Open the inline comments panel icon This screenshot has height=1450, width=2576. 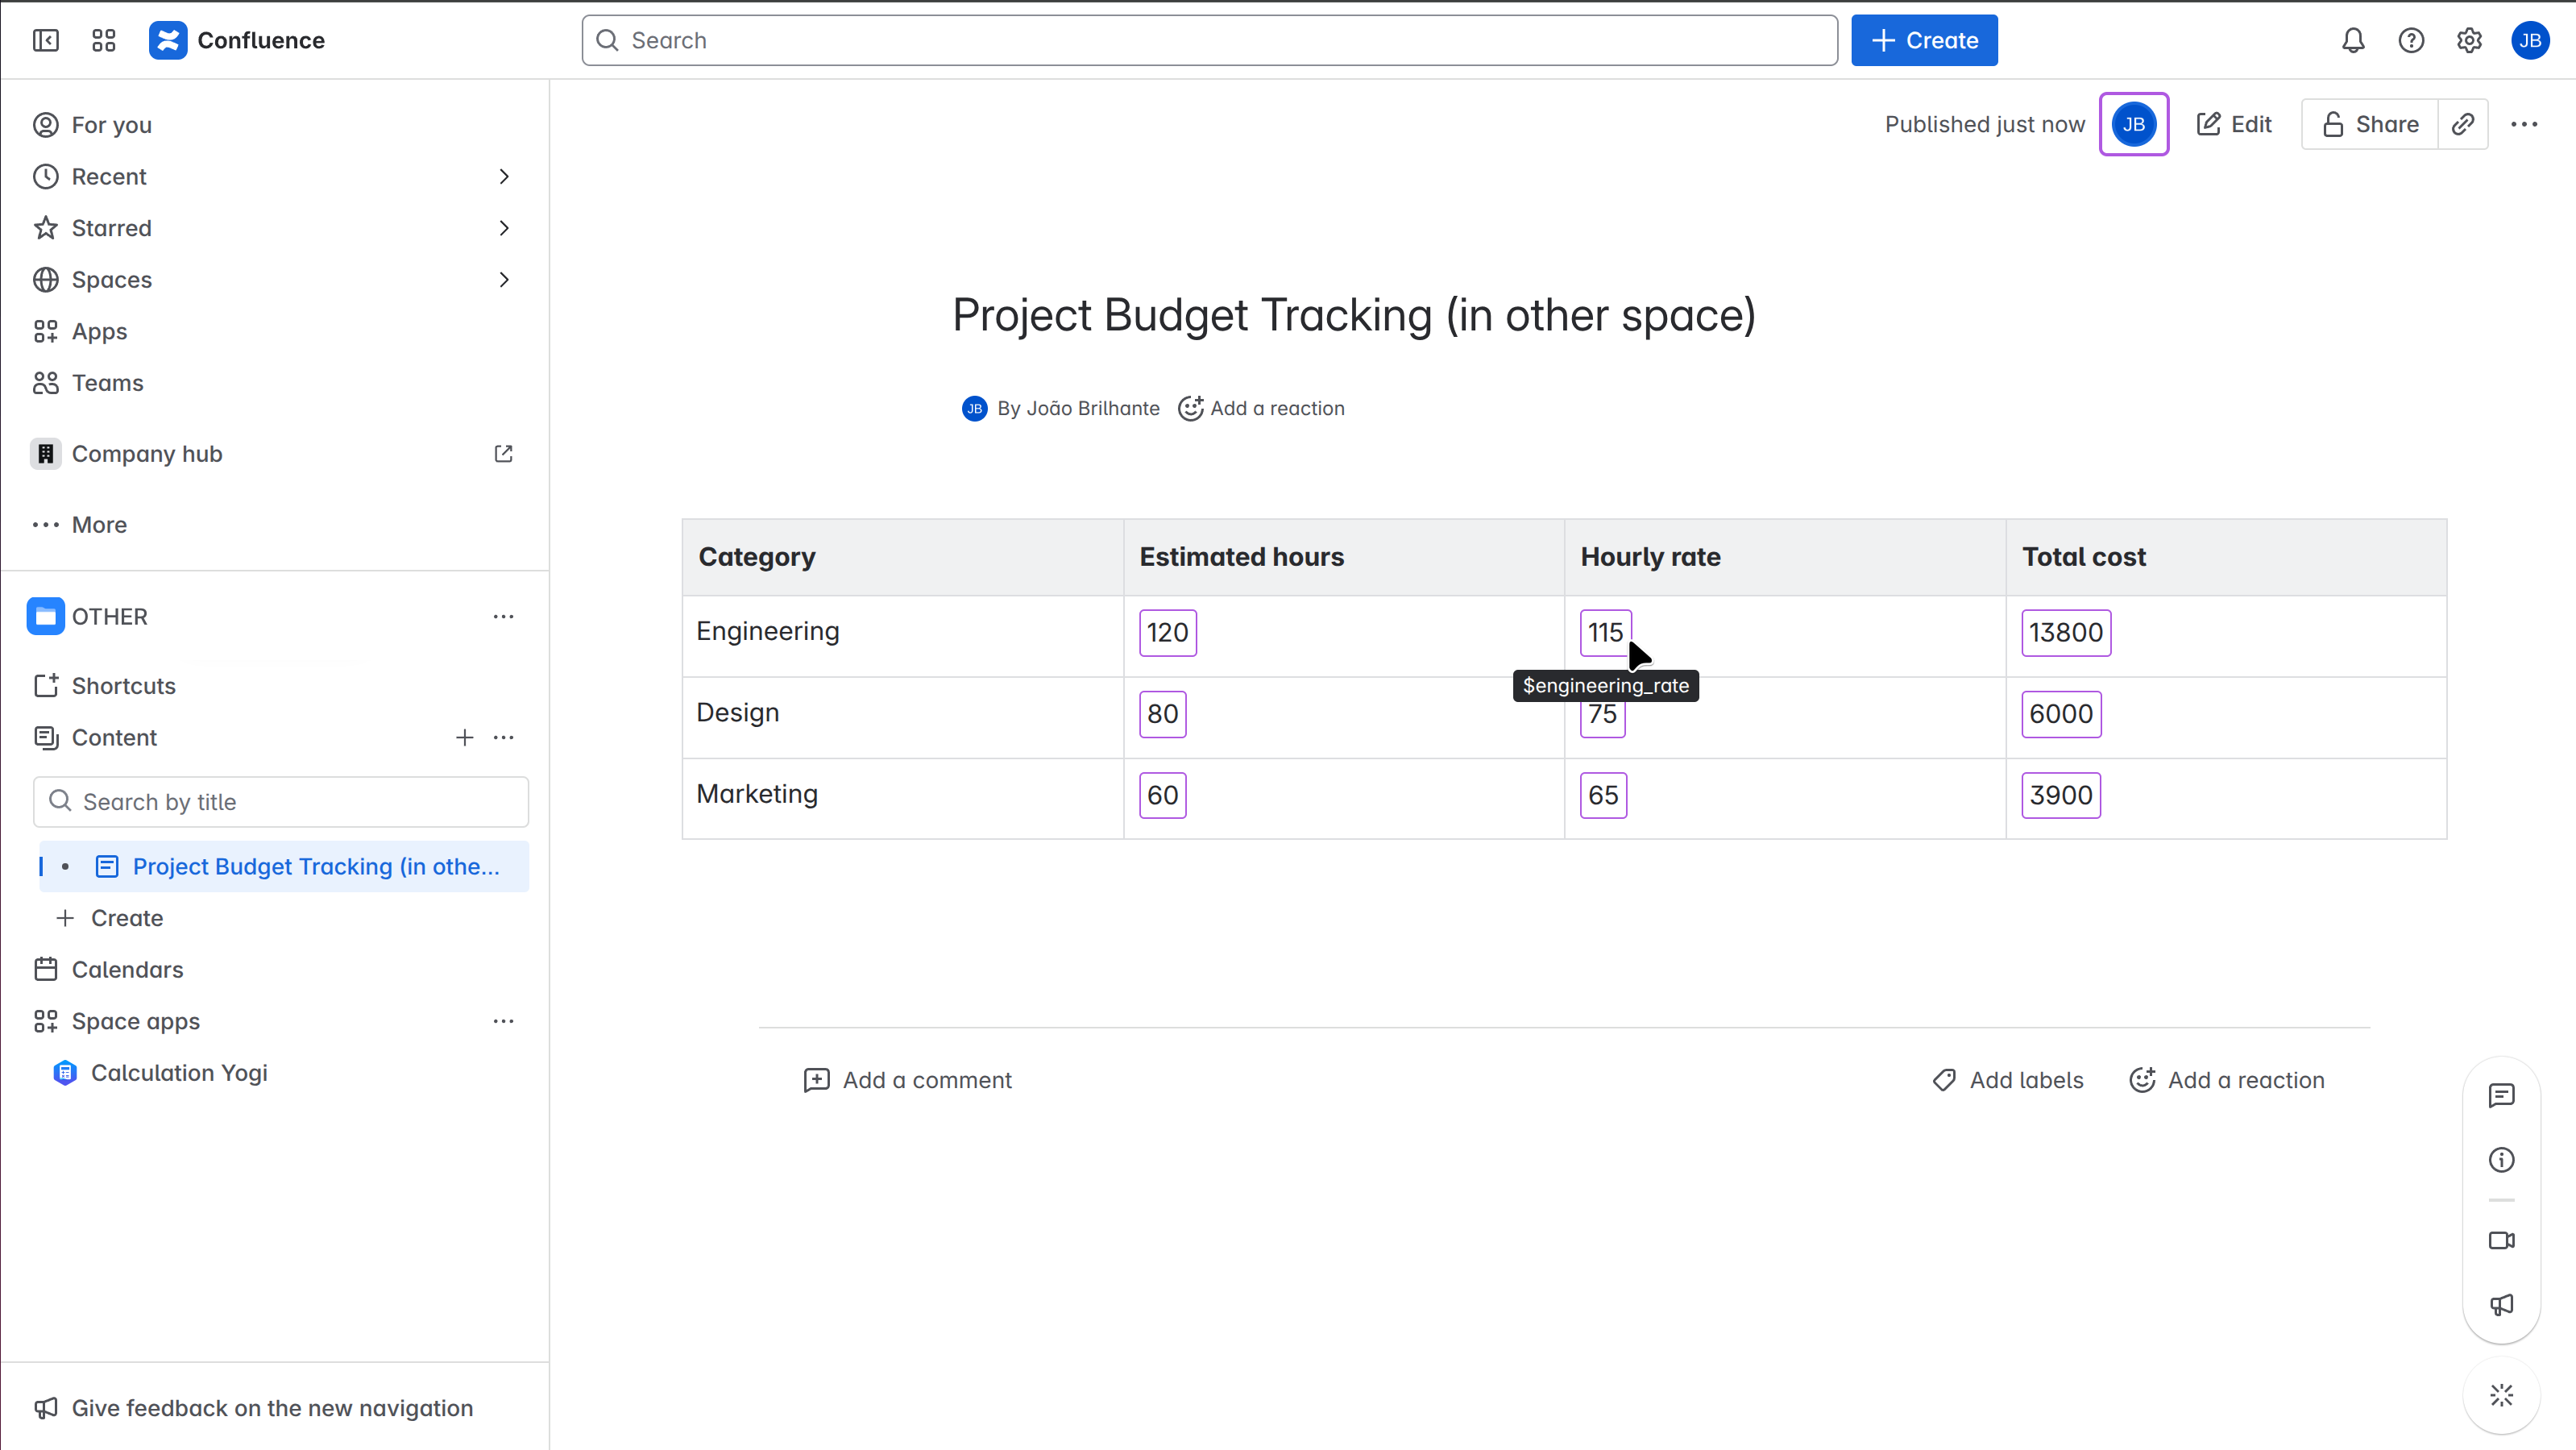(x=2501, y=1096)
